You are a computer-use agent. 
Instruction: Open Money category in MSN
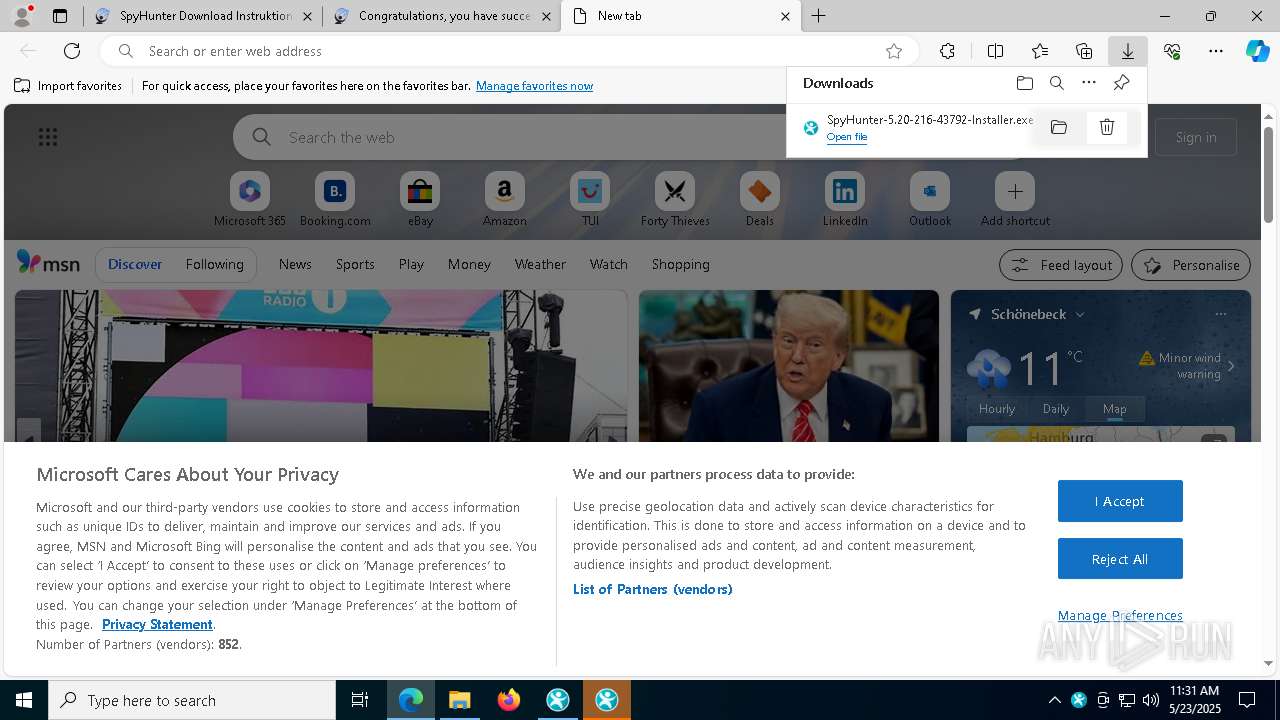point(469,264)
